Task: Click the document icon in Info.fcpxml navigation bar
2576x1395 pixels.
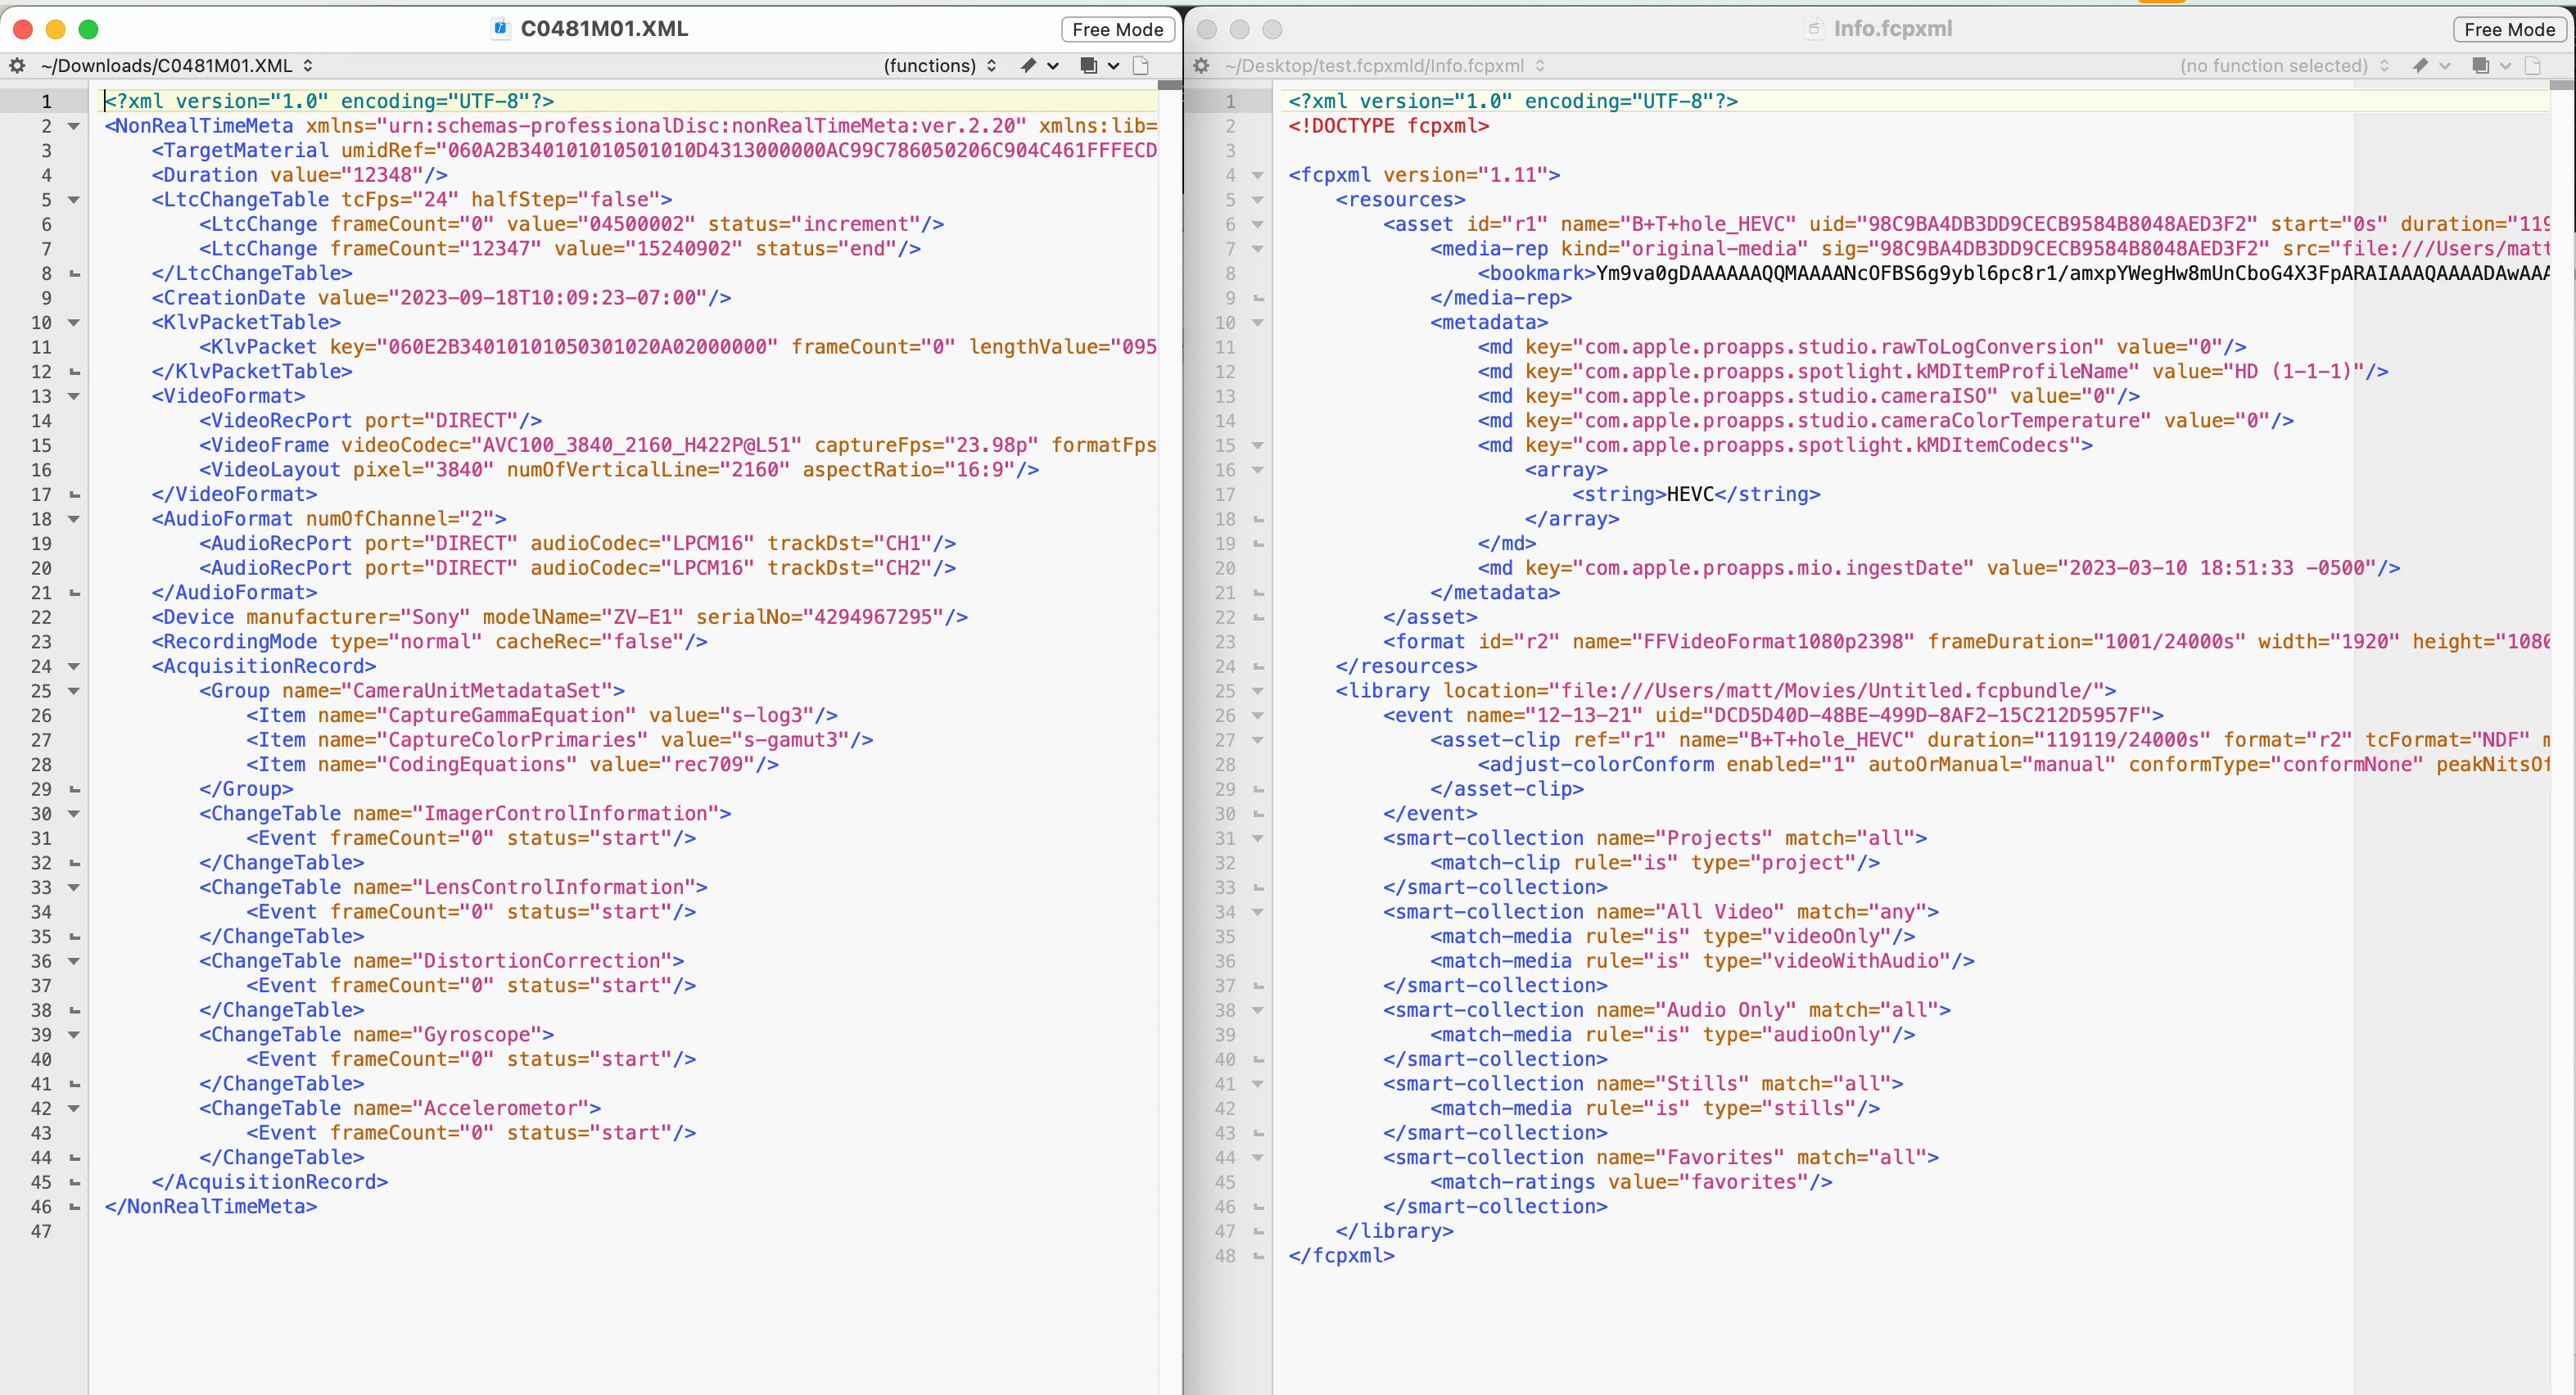Action: tap(2532, 66)
